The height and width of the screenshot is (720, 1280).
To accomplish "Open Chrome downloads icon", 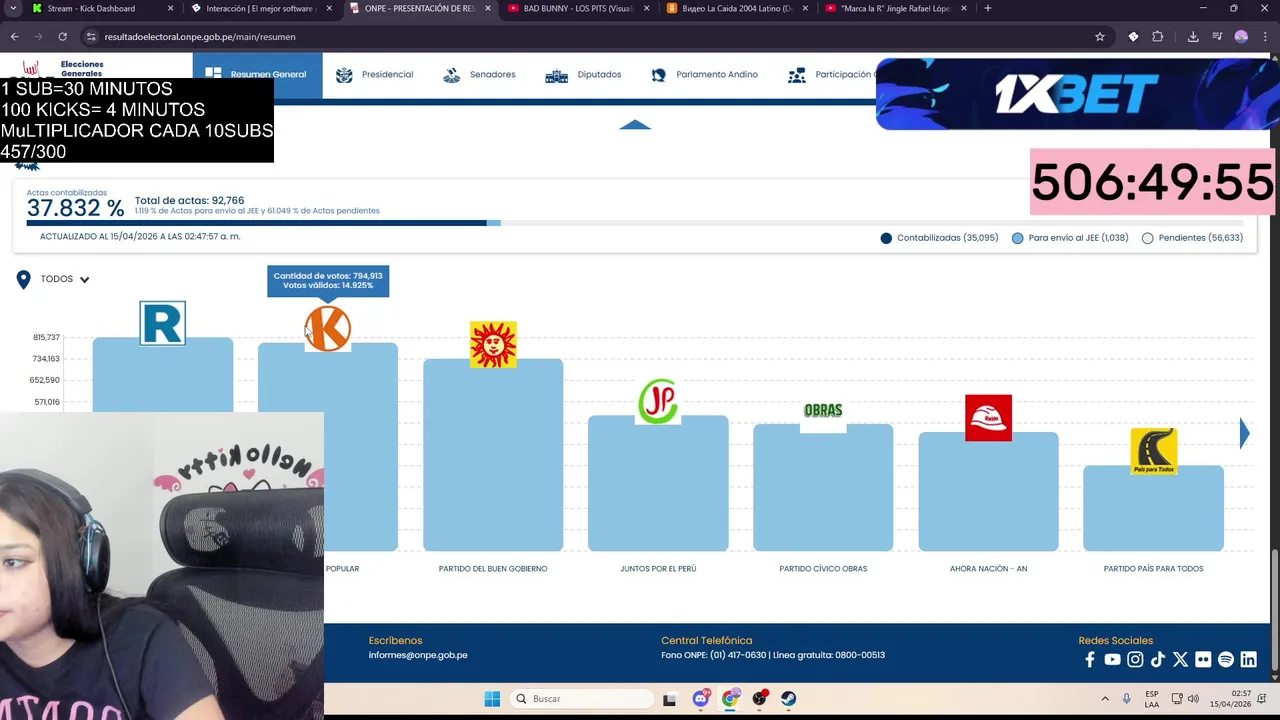I will pyautogui.click(x=1193, y=37).
